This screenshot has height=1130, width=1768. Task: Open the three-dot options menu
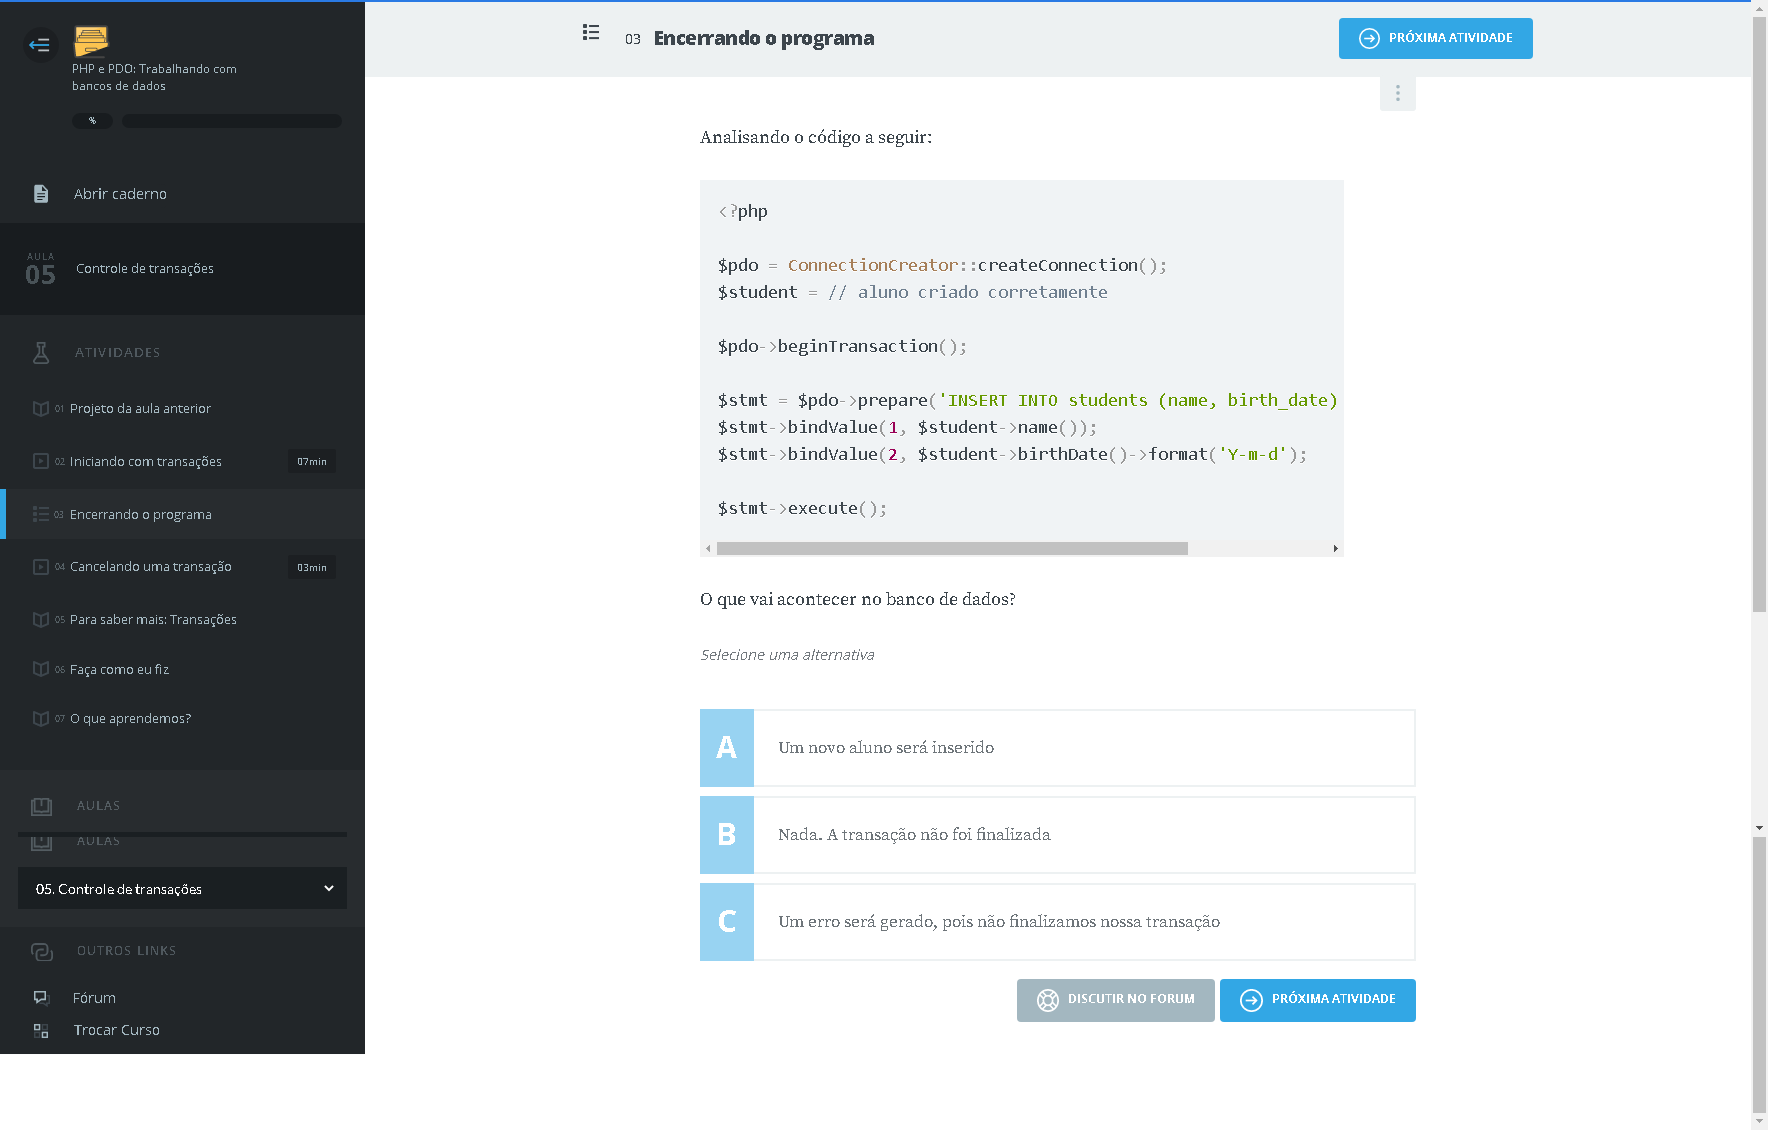tap(1397, 93)
